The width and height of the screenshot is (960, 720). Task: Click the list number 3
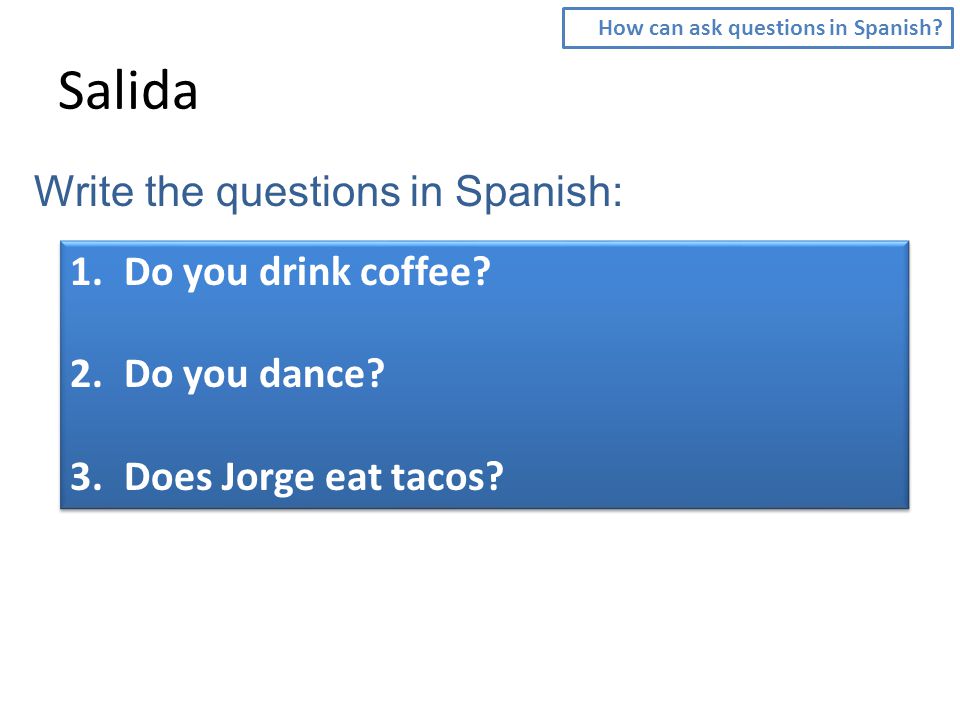tap(86, 476)
